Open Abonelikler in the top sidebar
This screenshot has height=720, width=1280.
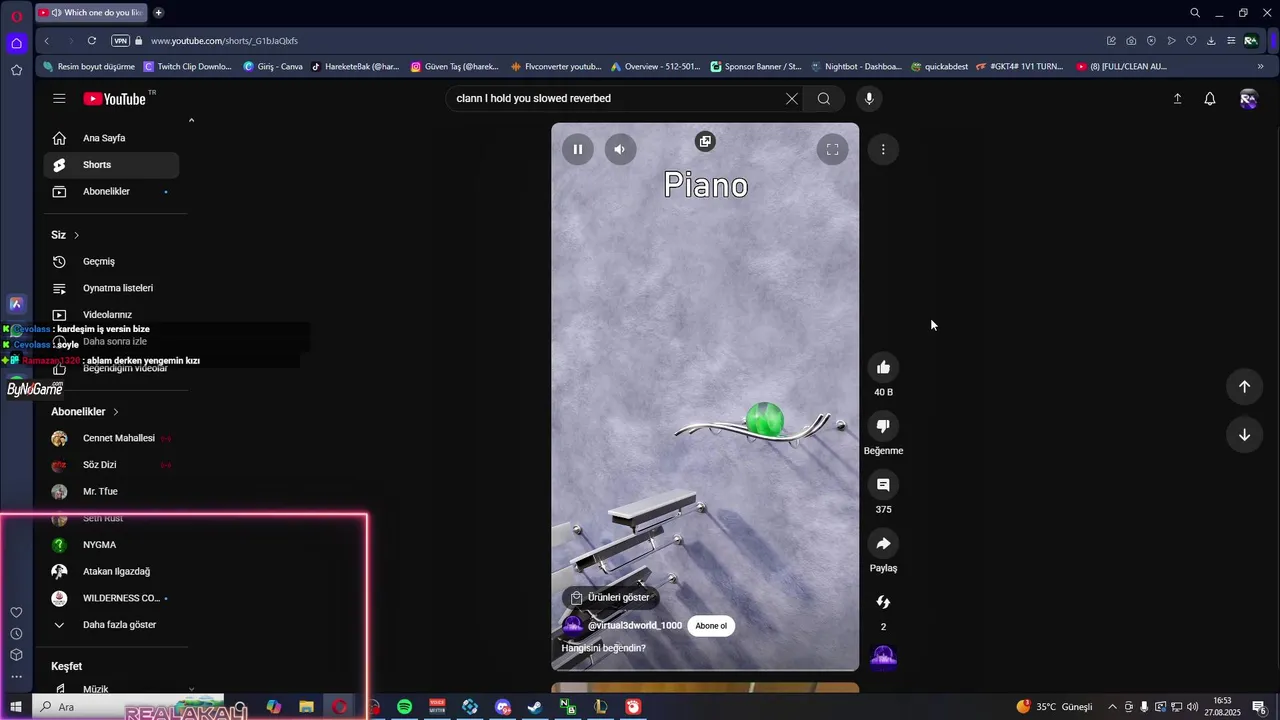tap(111, 192)
